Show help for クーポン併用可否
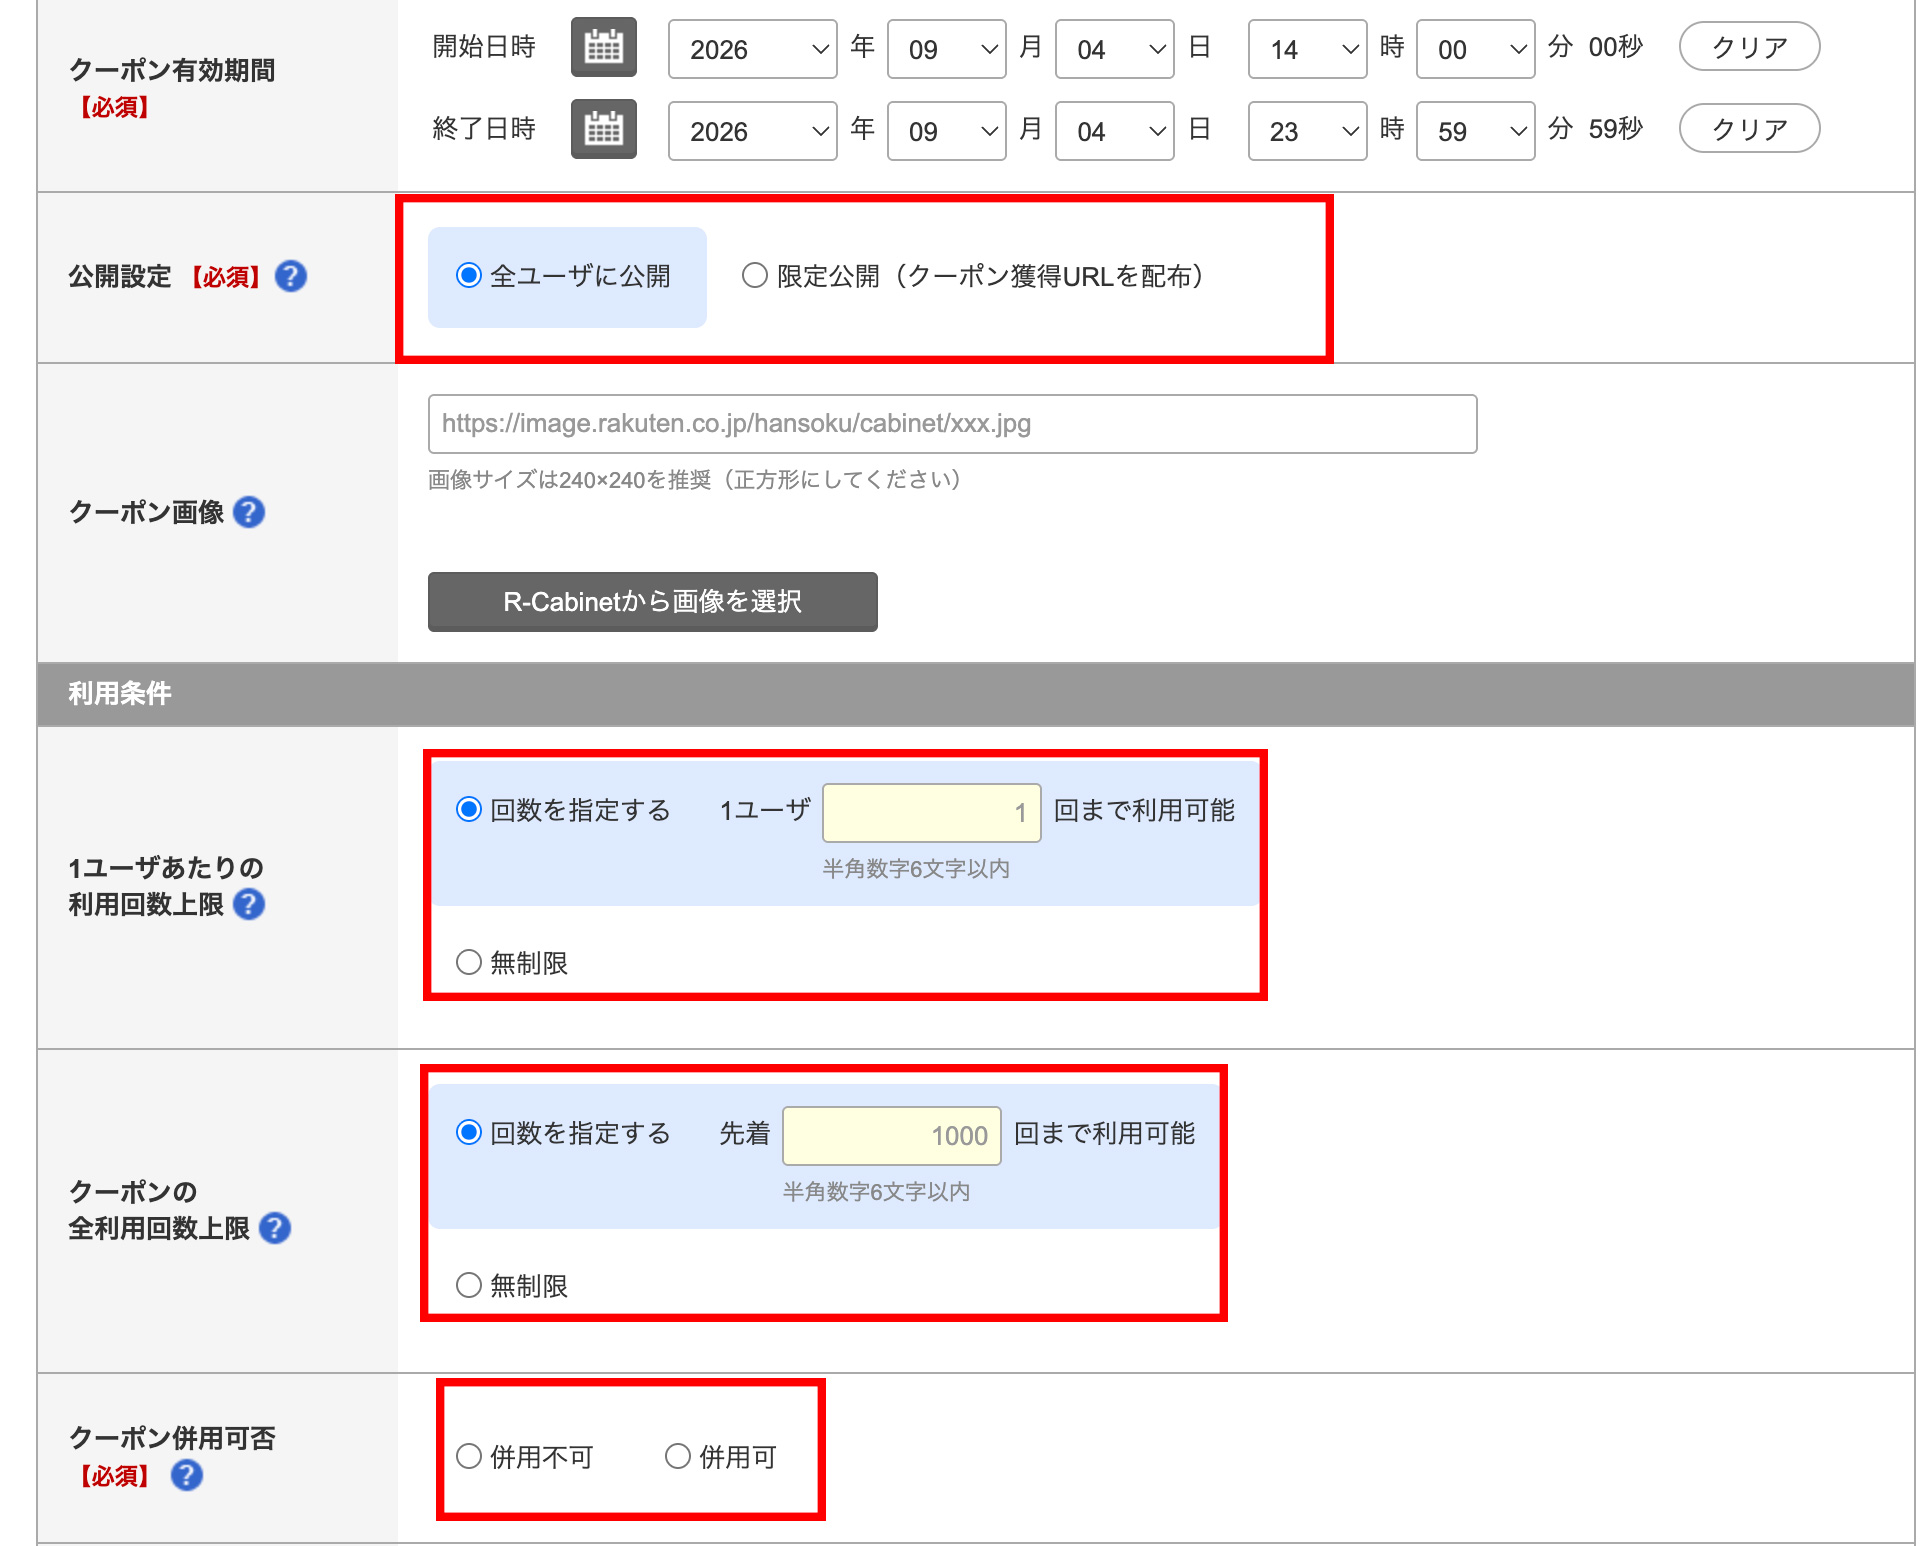This screenshot has width=1924, height=1546. 187,1475
